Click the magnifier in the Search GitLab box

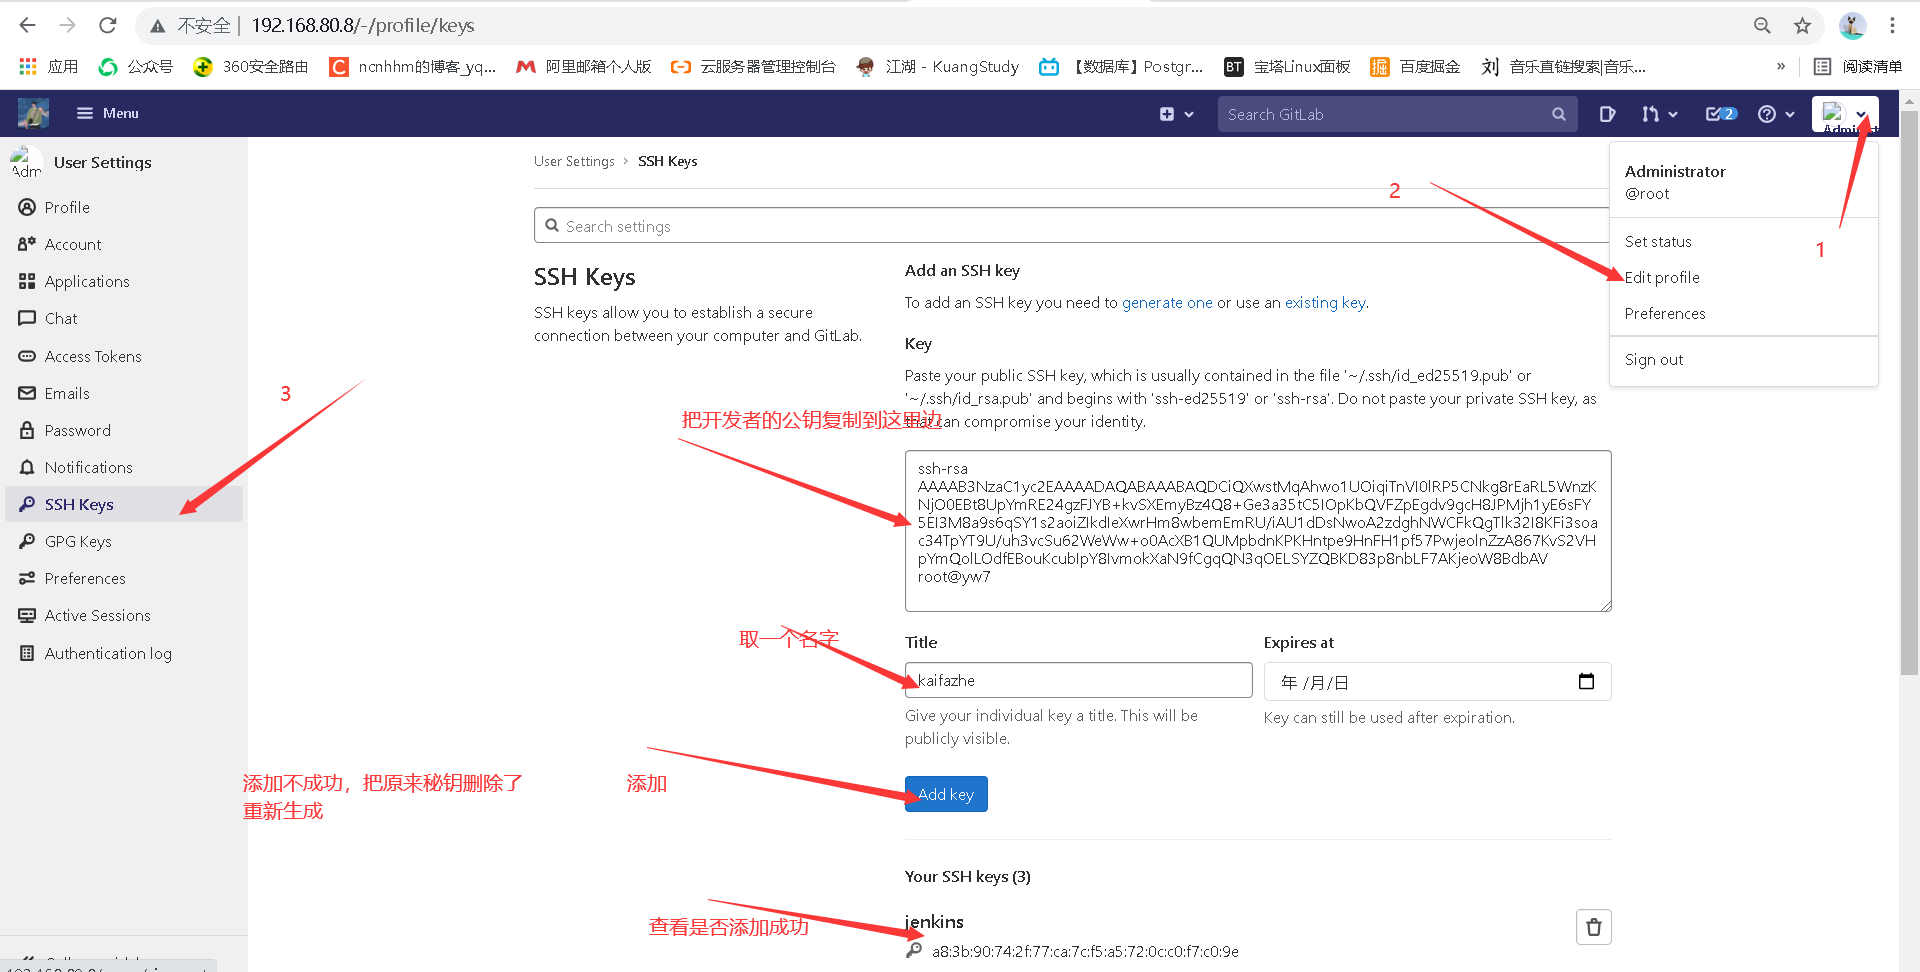coord(1559,114)
